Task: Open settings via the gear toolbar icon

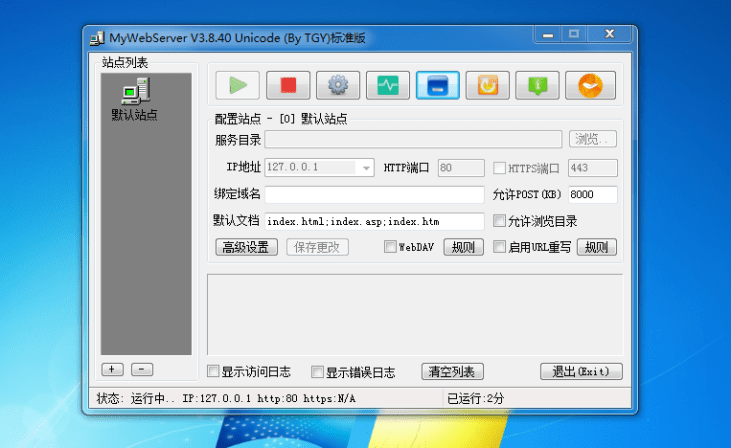Action: point(338,85)
